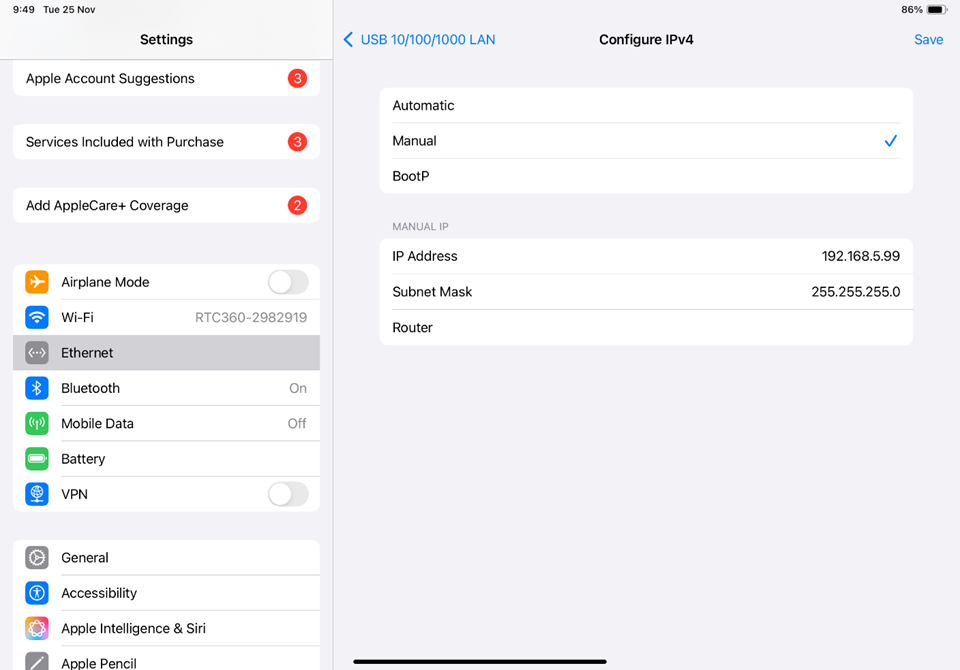
Task: Tap the VPN globe icon
Action: pos(37,494)
